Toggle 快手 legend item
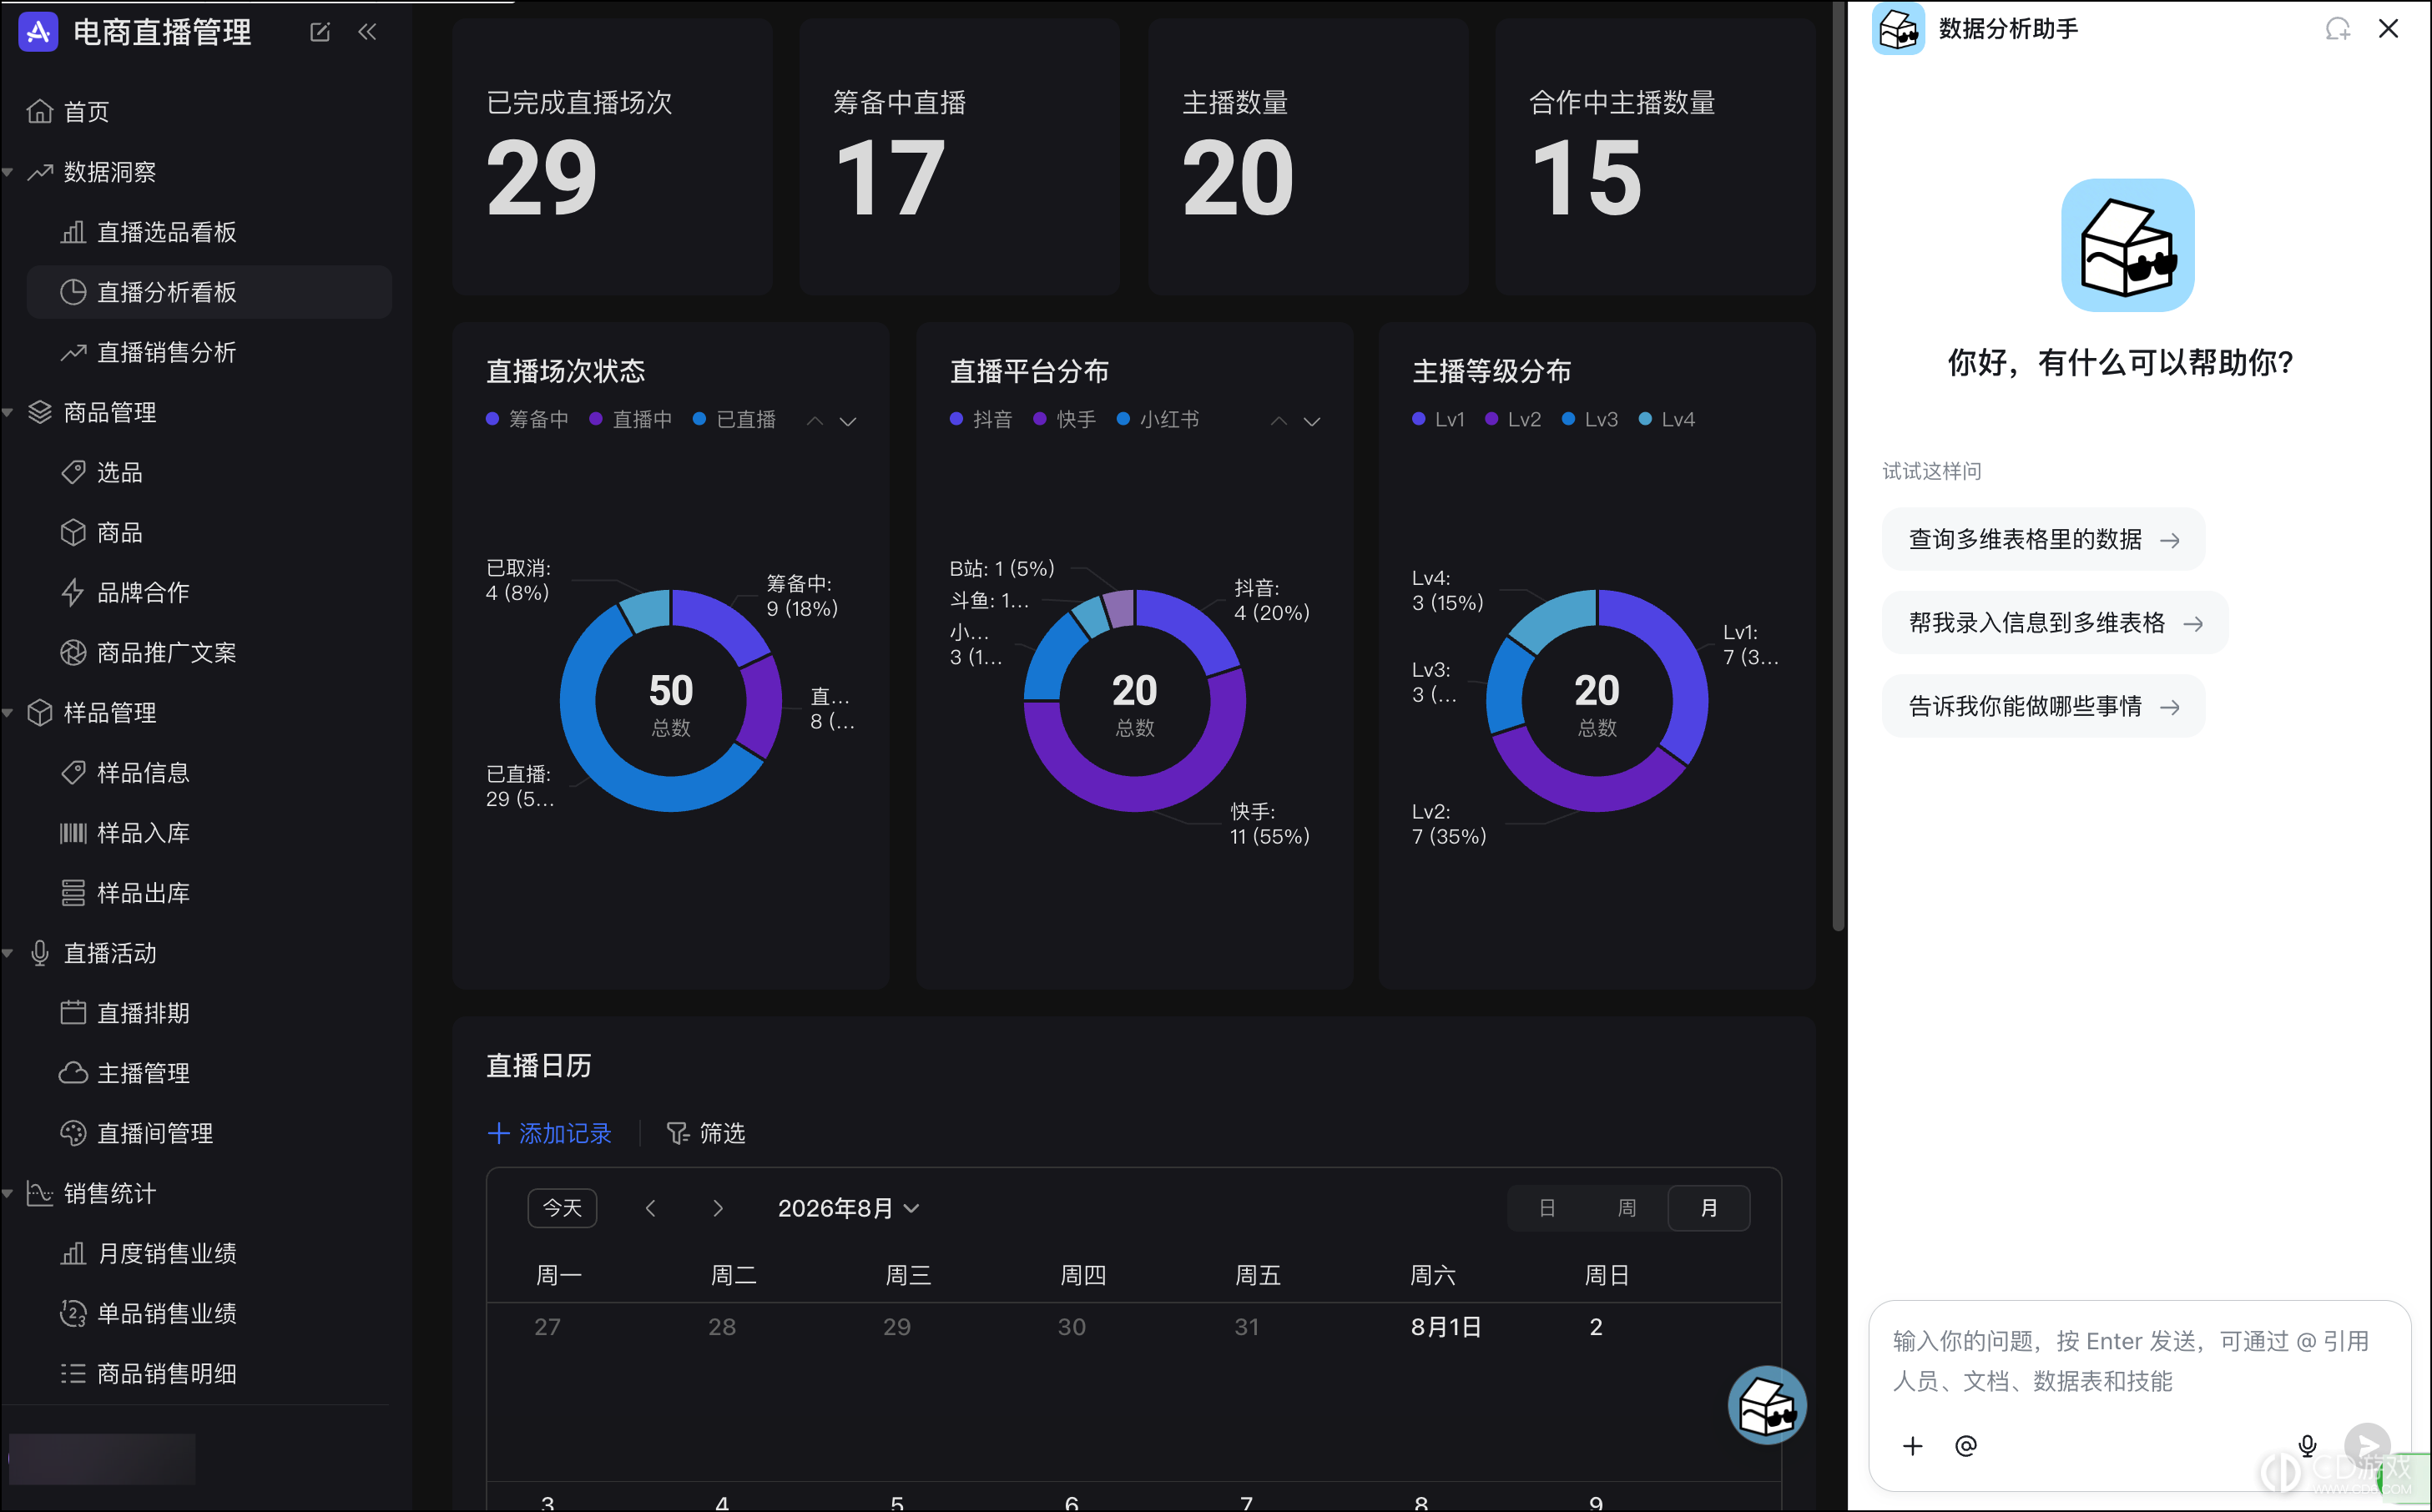 tap(1065, 419)
